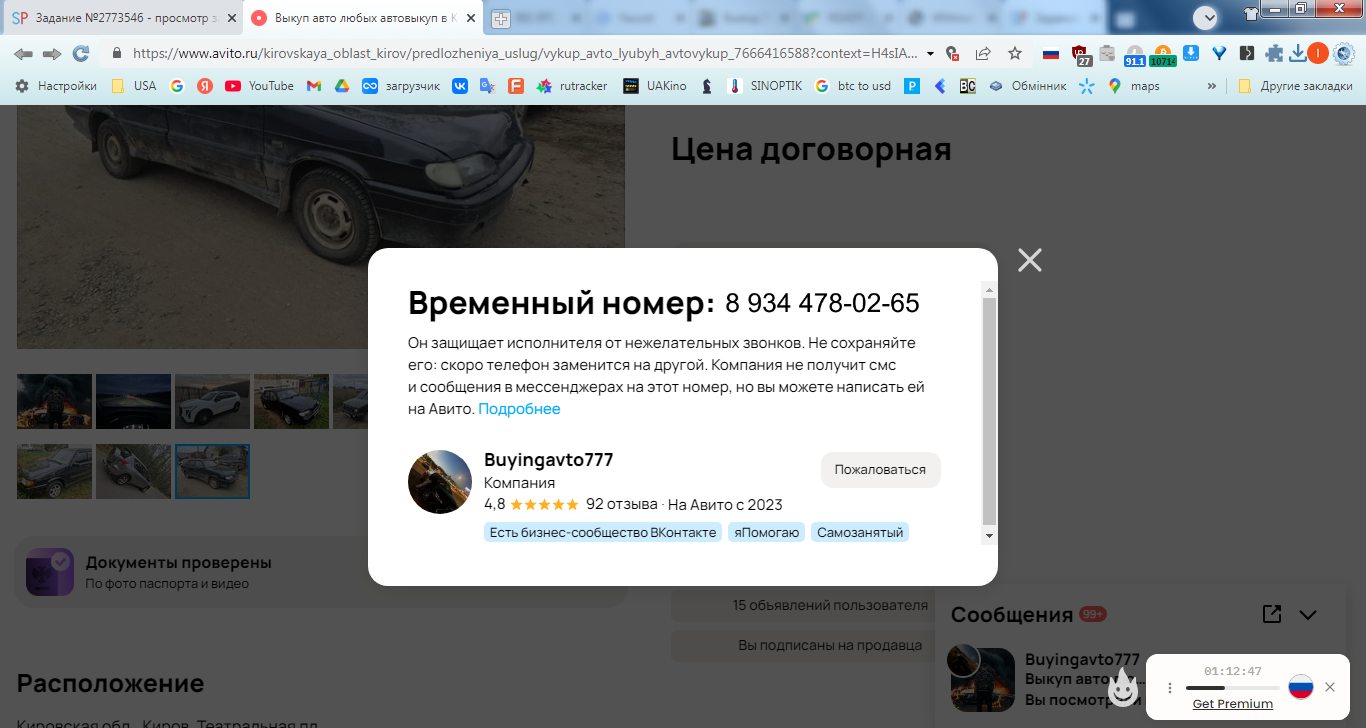1366x728 pixels.
Task: Click the blue download extension icon
Action: tap(1191, 54)
